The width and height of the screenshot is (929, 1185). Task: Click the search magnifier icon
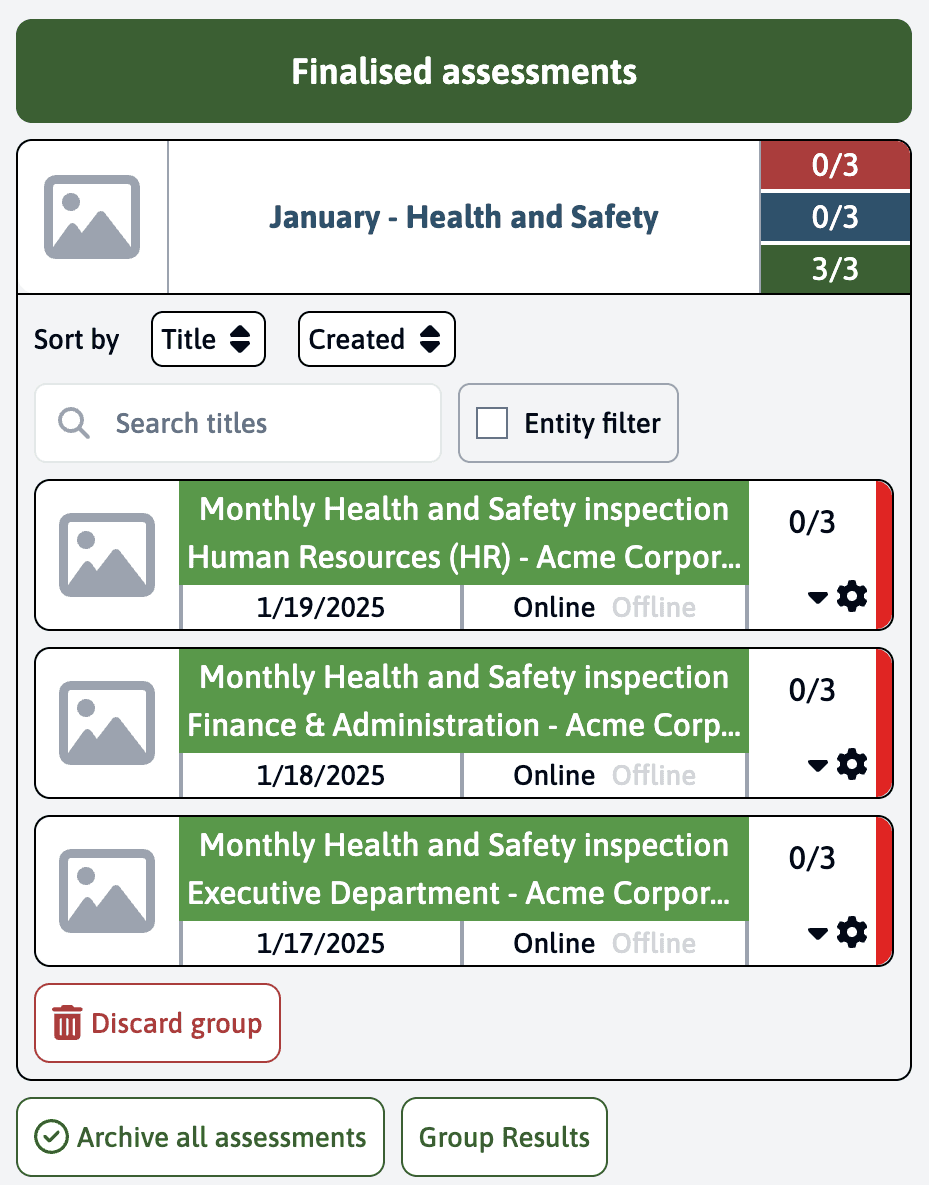(x=73, y=423)
